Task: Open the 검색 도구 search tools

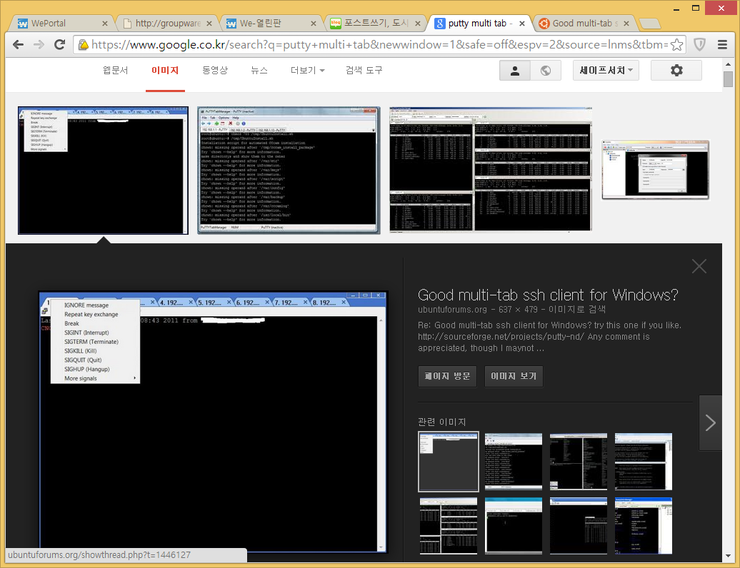Action: [x=364, y=70]
